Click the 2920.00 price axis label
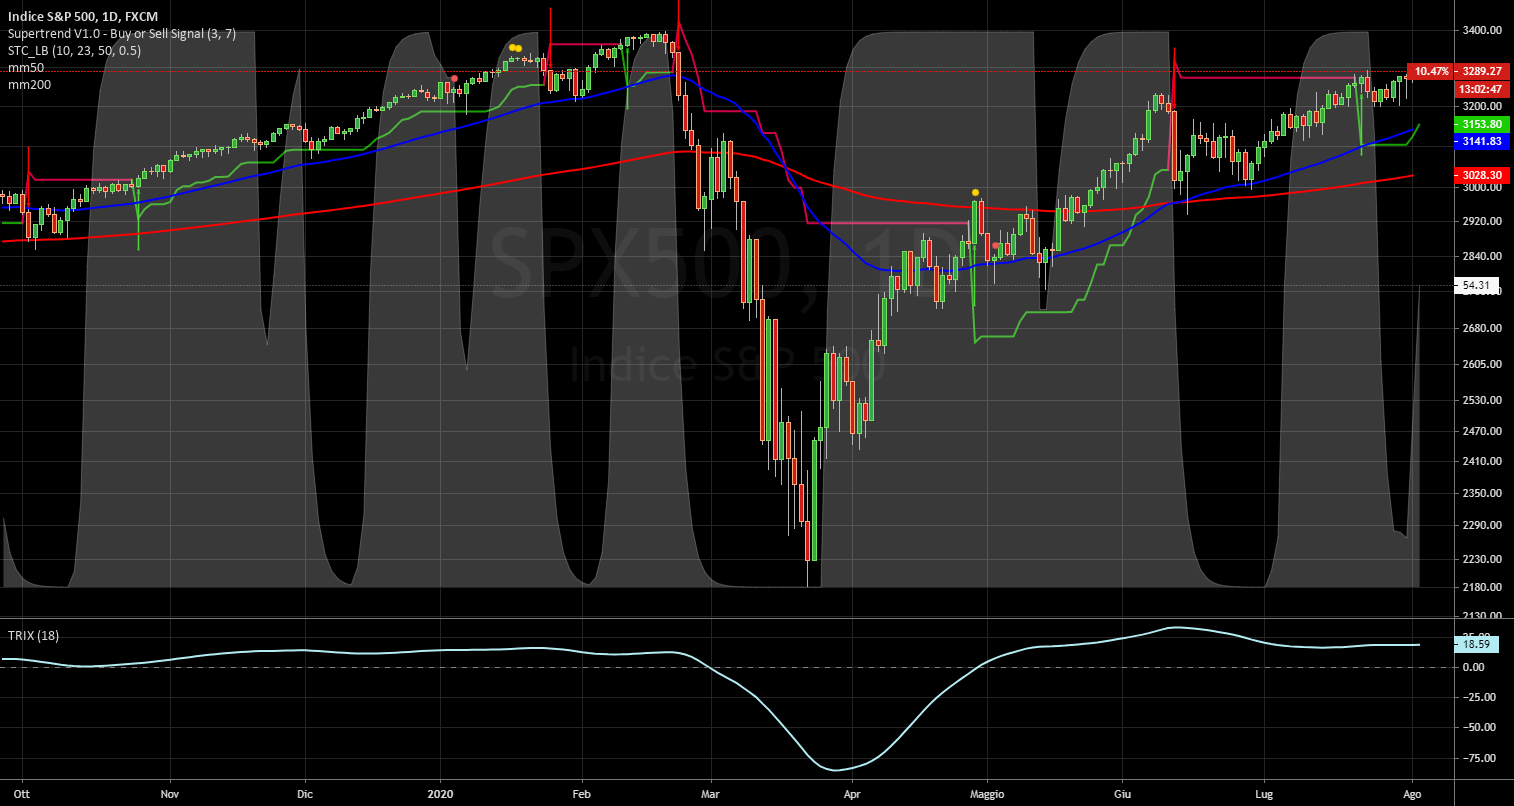The width and height of the screenshot is (1514, 806). click(x=1482, y=221)
